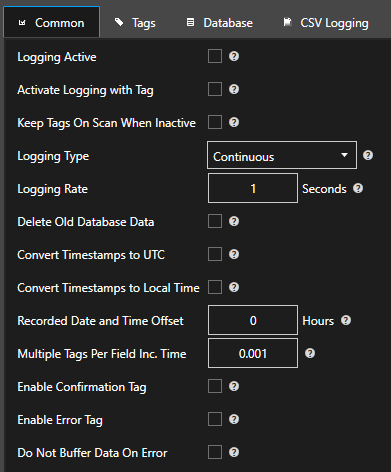
Task: Switch to the Tags tab
Action: pos(135,23)
